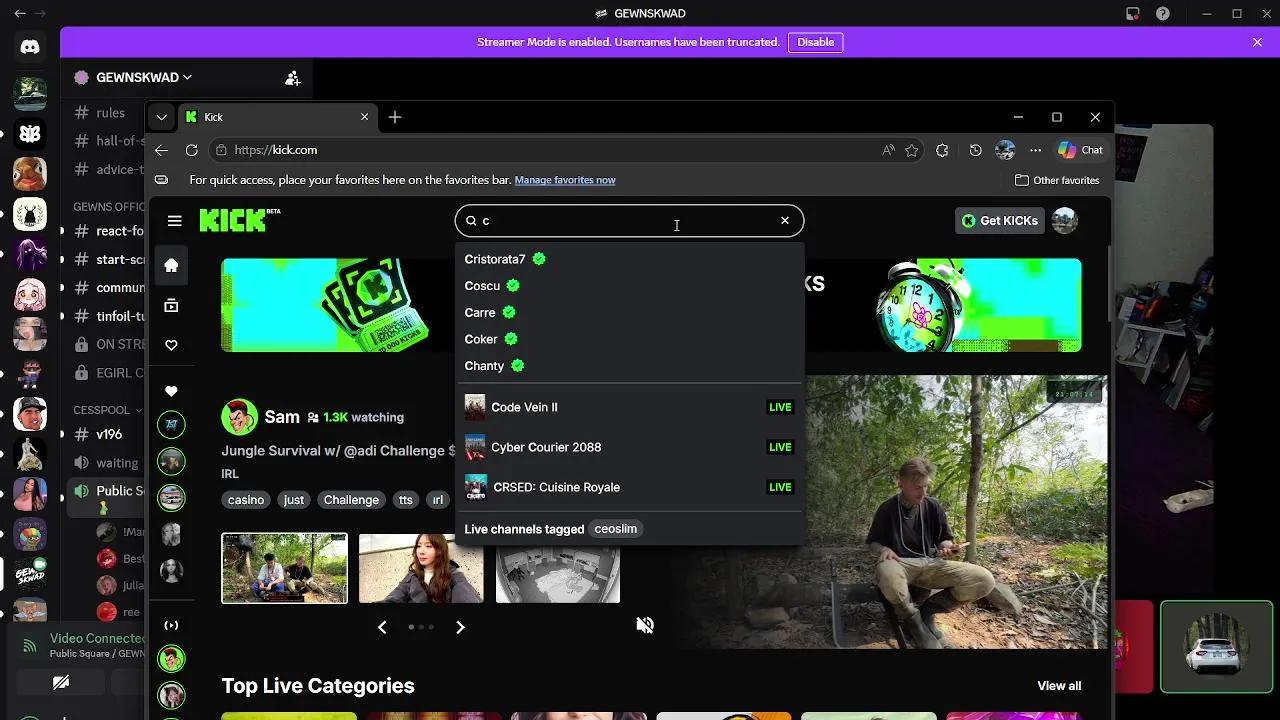Open browser settings and more menu
The height and width of the screenshot is (720, 1280).
[x=1035, y=150]
